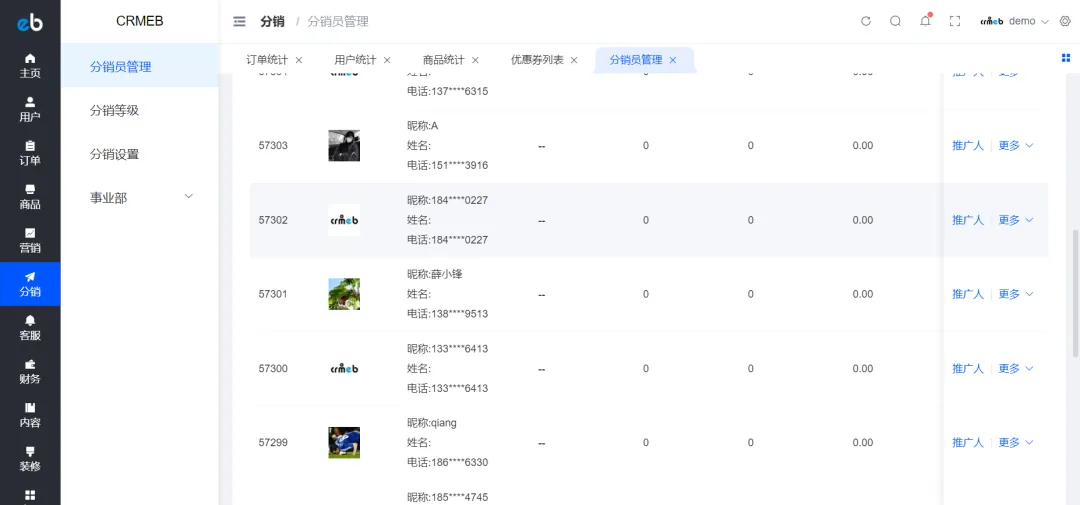Toggle fullscreen mode icon
The height and width of the screenshot is (505, 1080).
click(x=954, y=21)
